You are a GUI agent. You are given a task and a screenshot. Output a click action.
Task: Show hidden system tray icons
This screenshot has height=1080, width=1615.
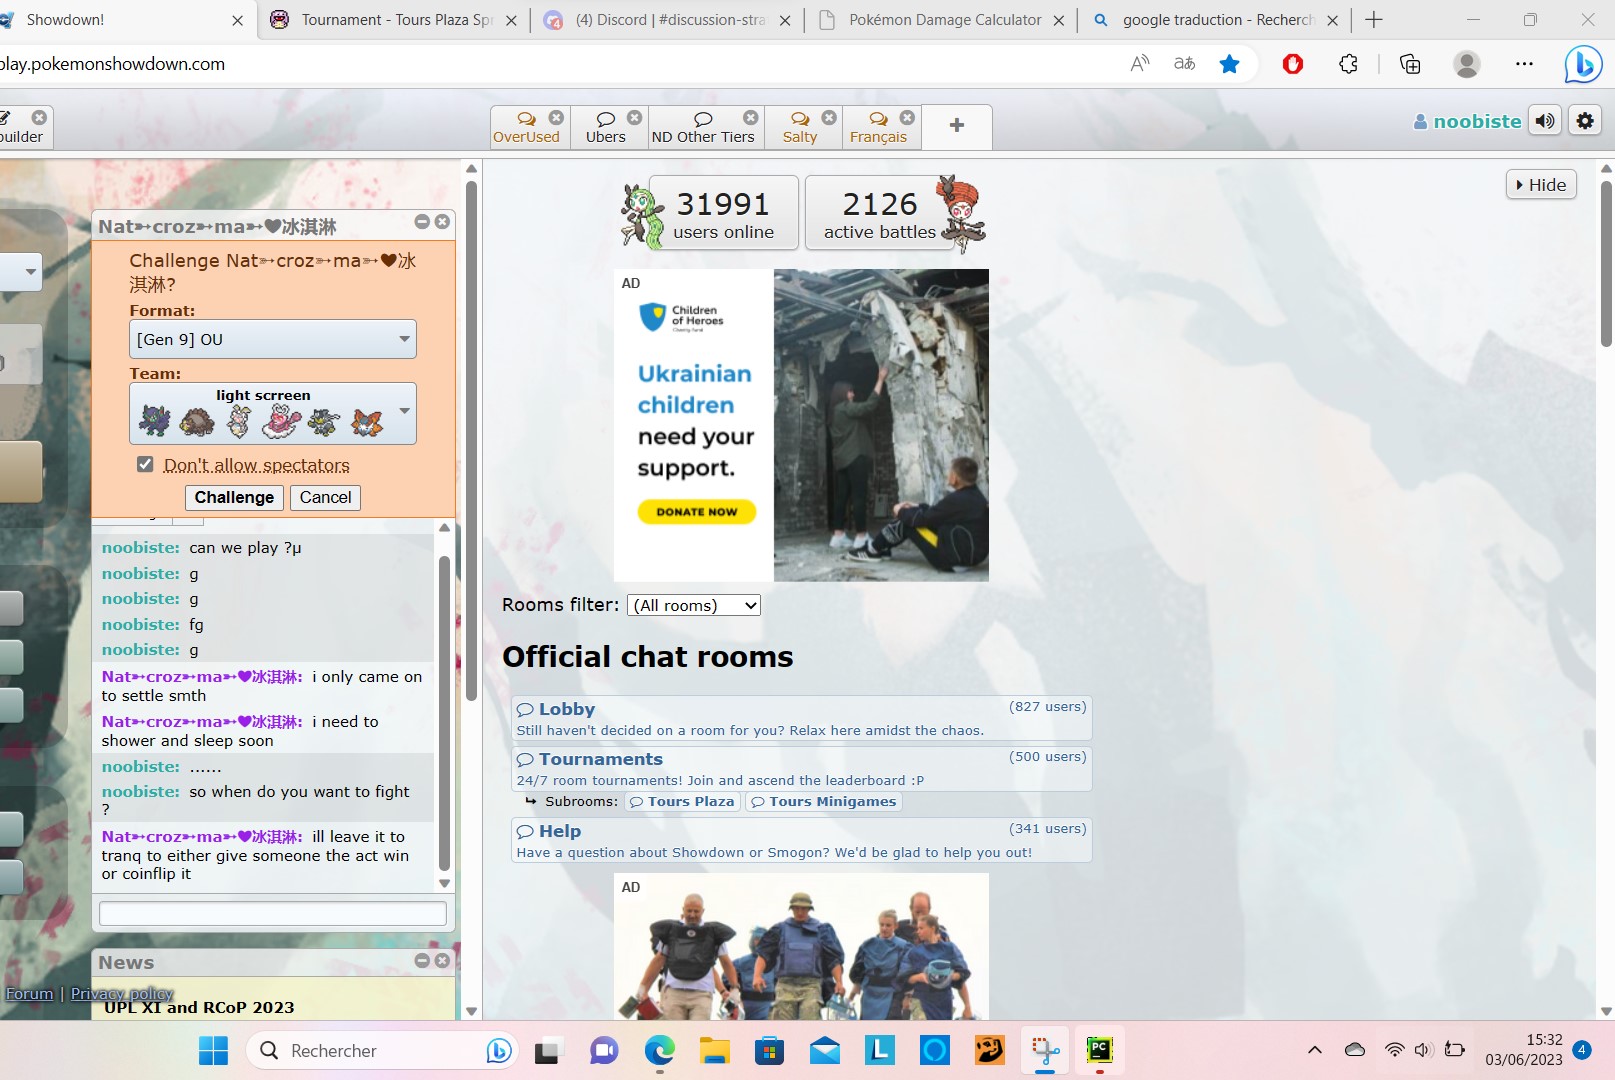point(1315,1050)
